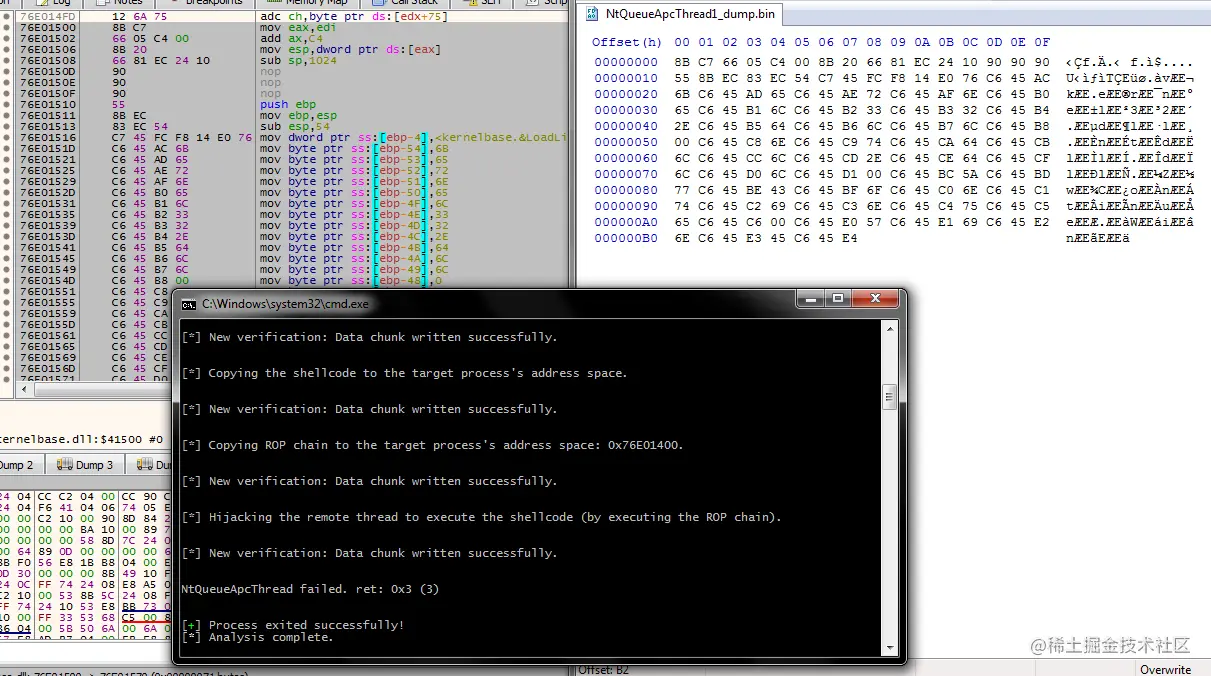Select address 76E0150E in disassembly

point(48,83)
